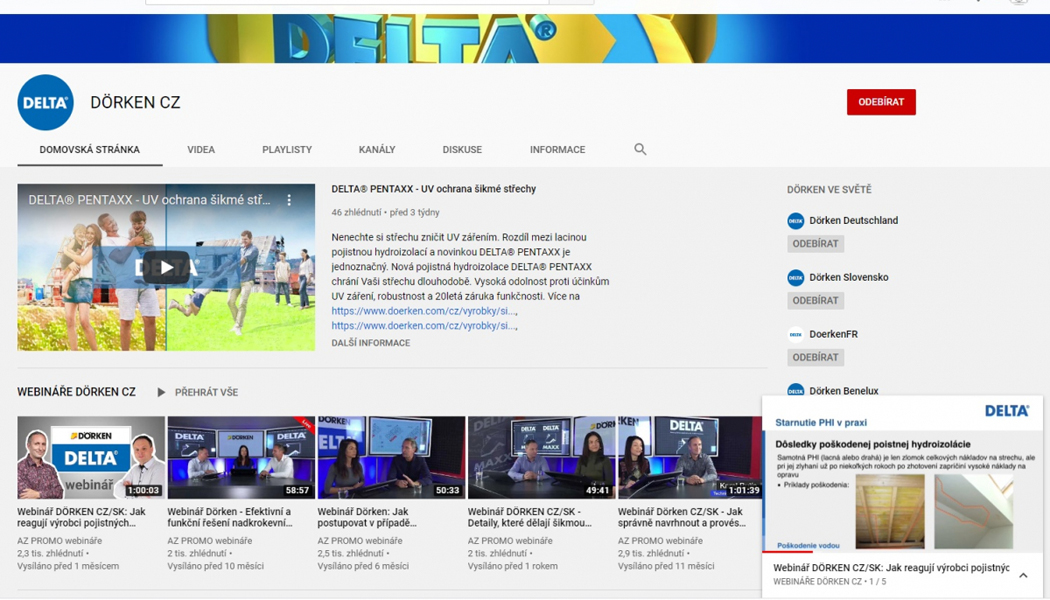Open the 50:33 webinar thumbnail

coord(391,457)
